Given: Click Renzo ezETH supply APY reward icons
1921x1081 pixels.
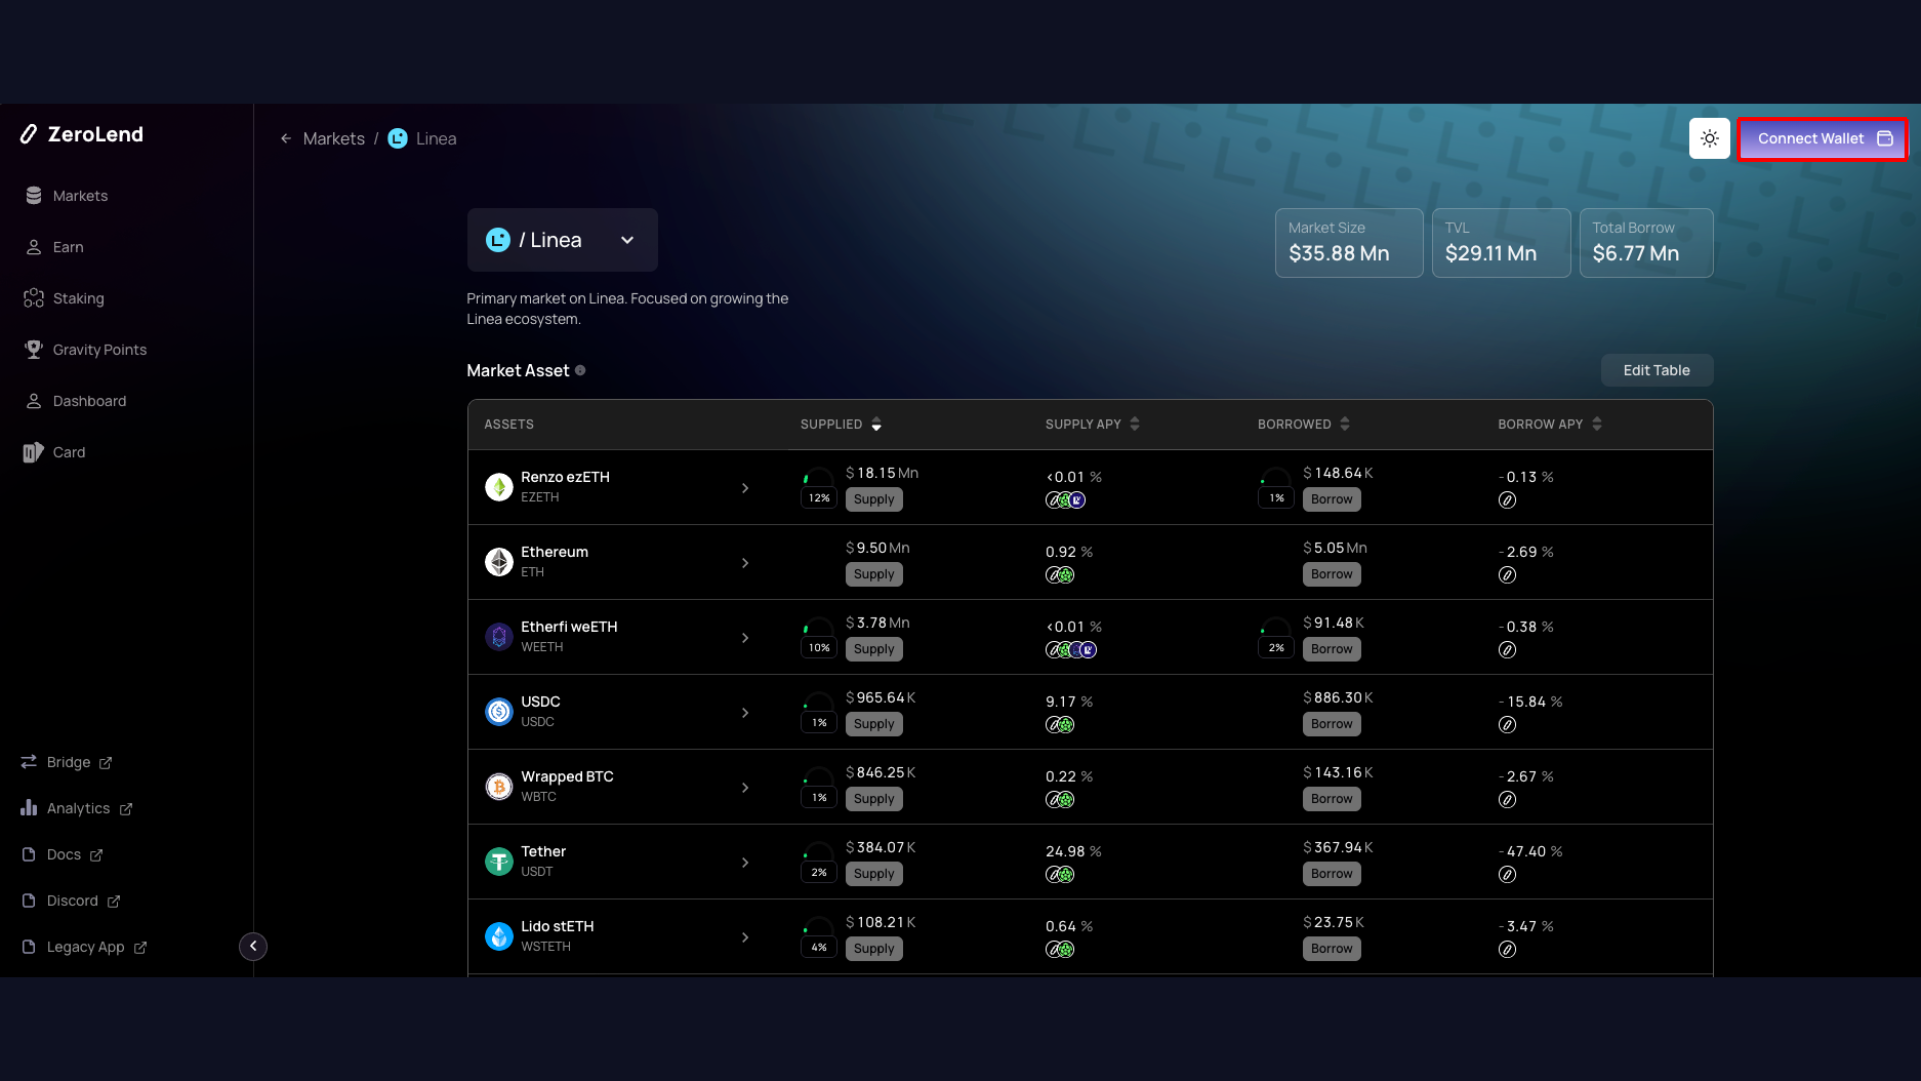Looking at the screenshot, I should click(x=1065, y=500).
